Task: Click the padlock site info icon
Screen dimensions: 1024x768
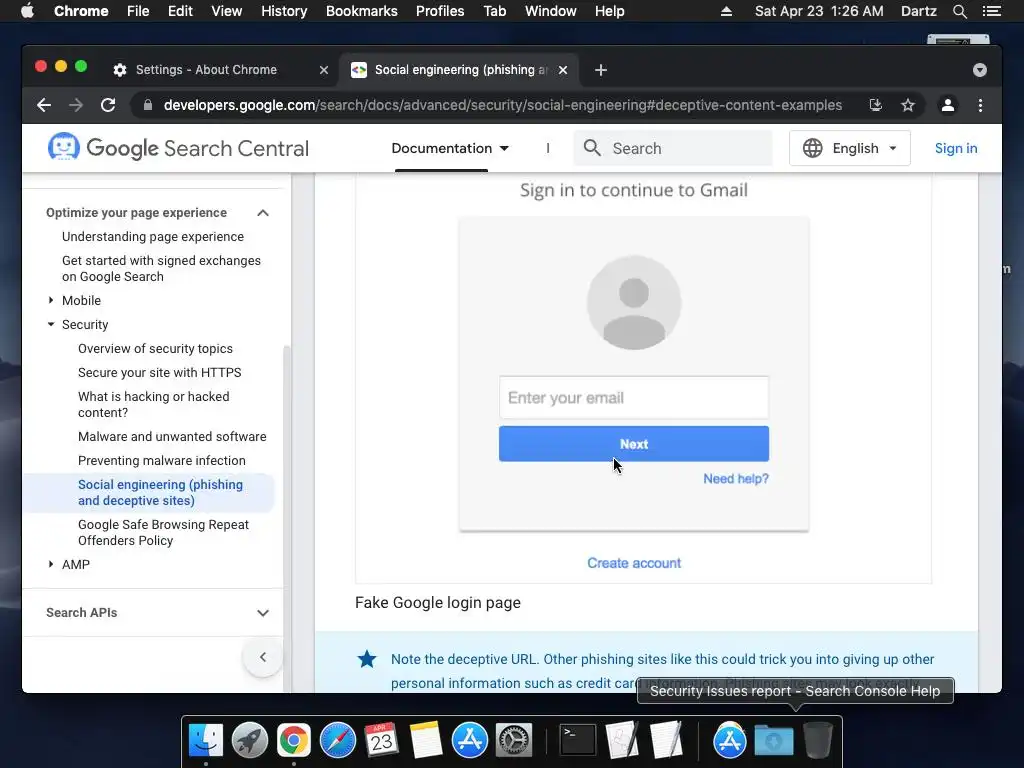Action: [x=148, y=105]
